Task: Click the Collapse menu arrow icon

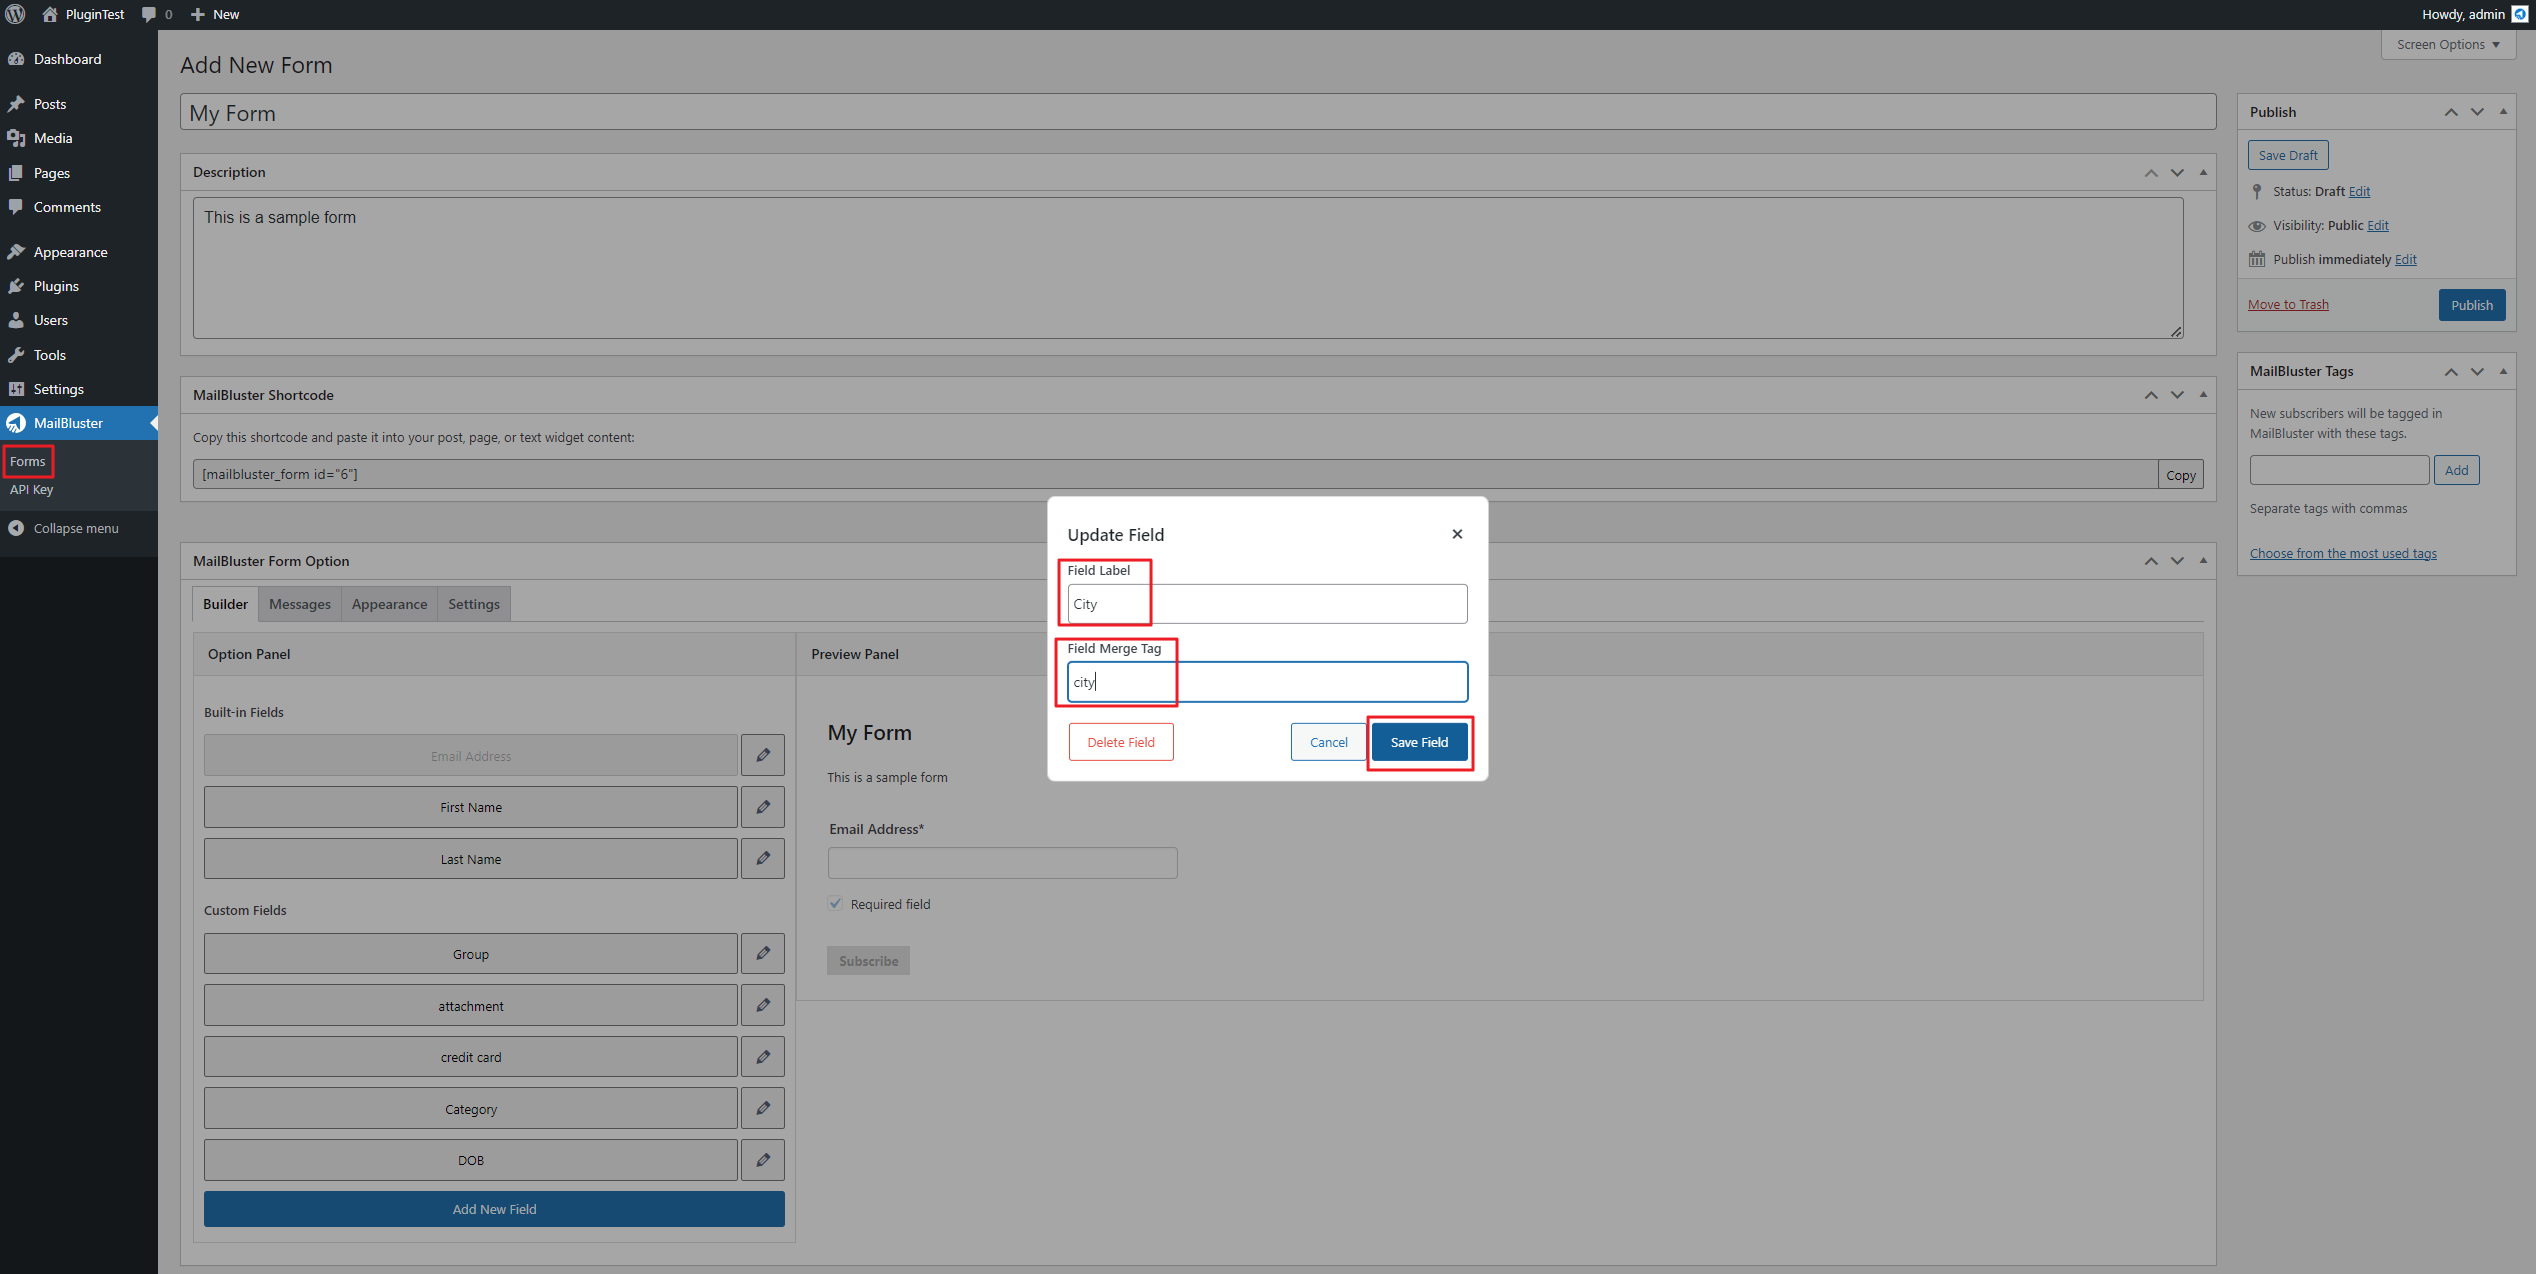Action: pyautogui.click(x=16, y=528)
